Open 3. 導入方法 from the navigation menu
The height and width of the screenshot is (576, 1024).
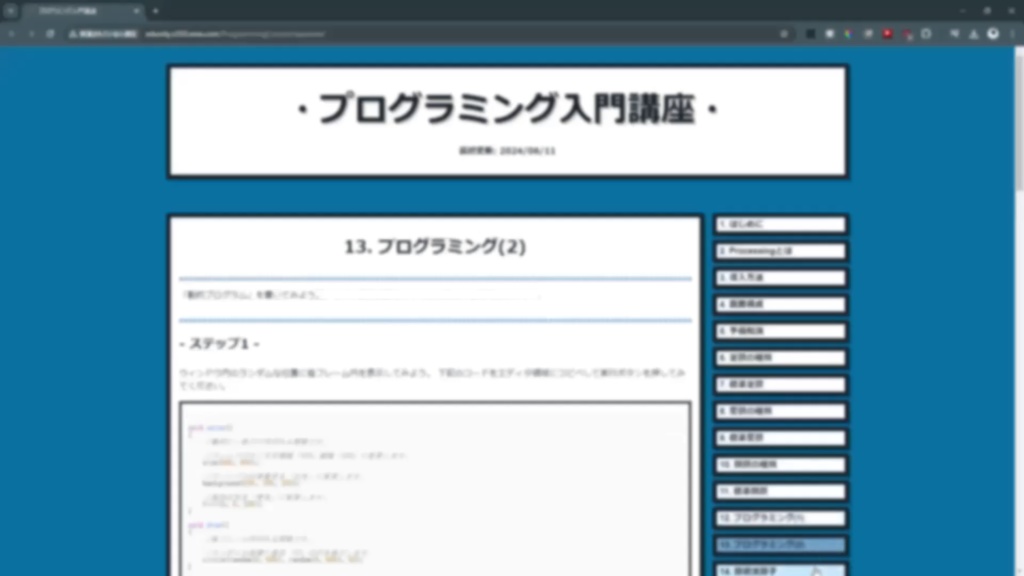[778, 277]
